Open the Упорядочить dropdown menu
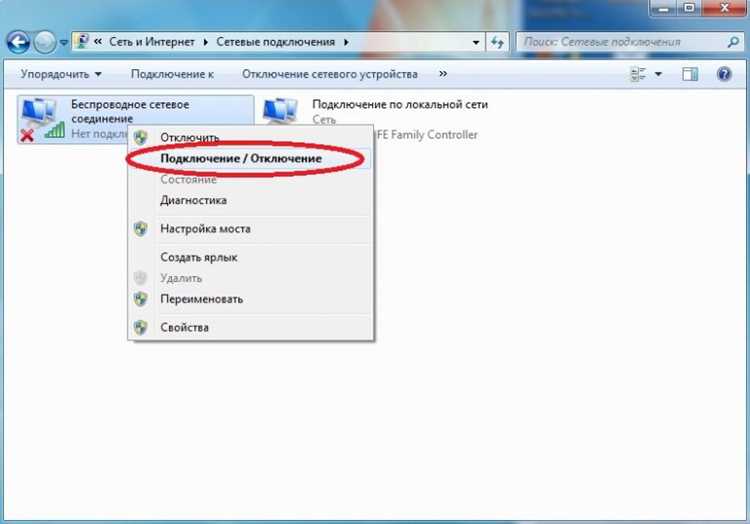This screenshot has width=750, height=524. pyautogui.click(x=61, y=74)
